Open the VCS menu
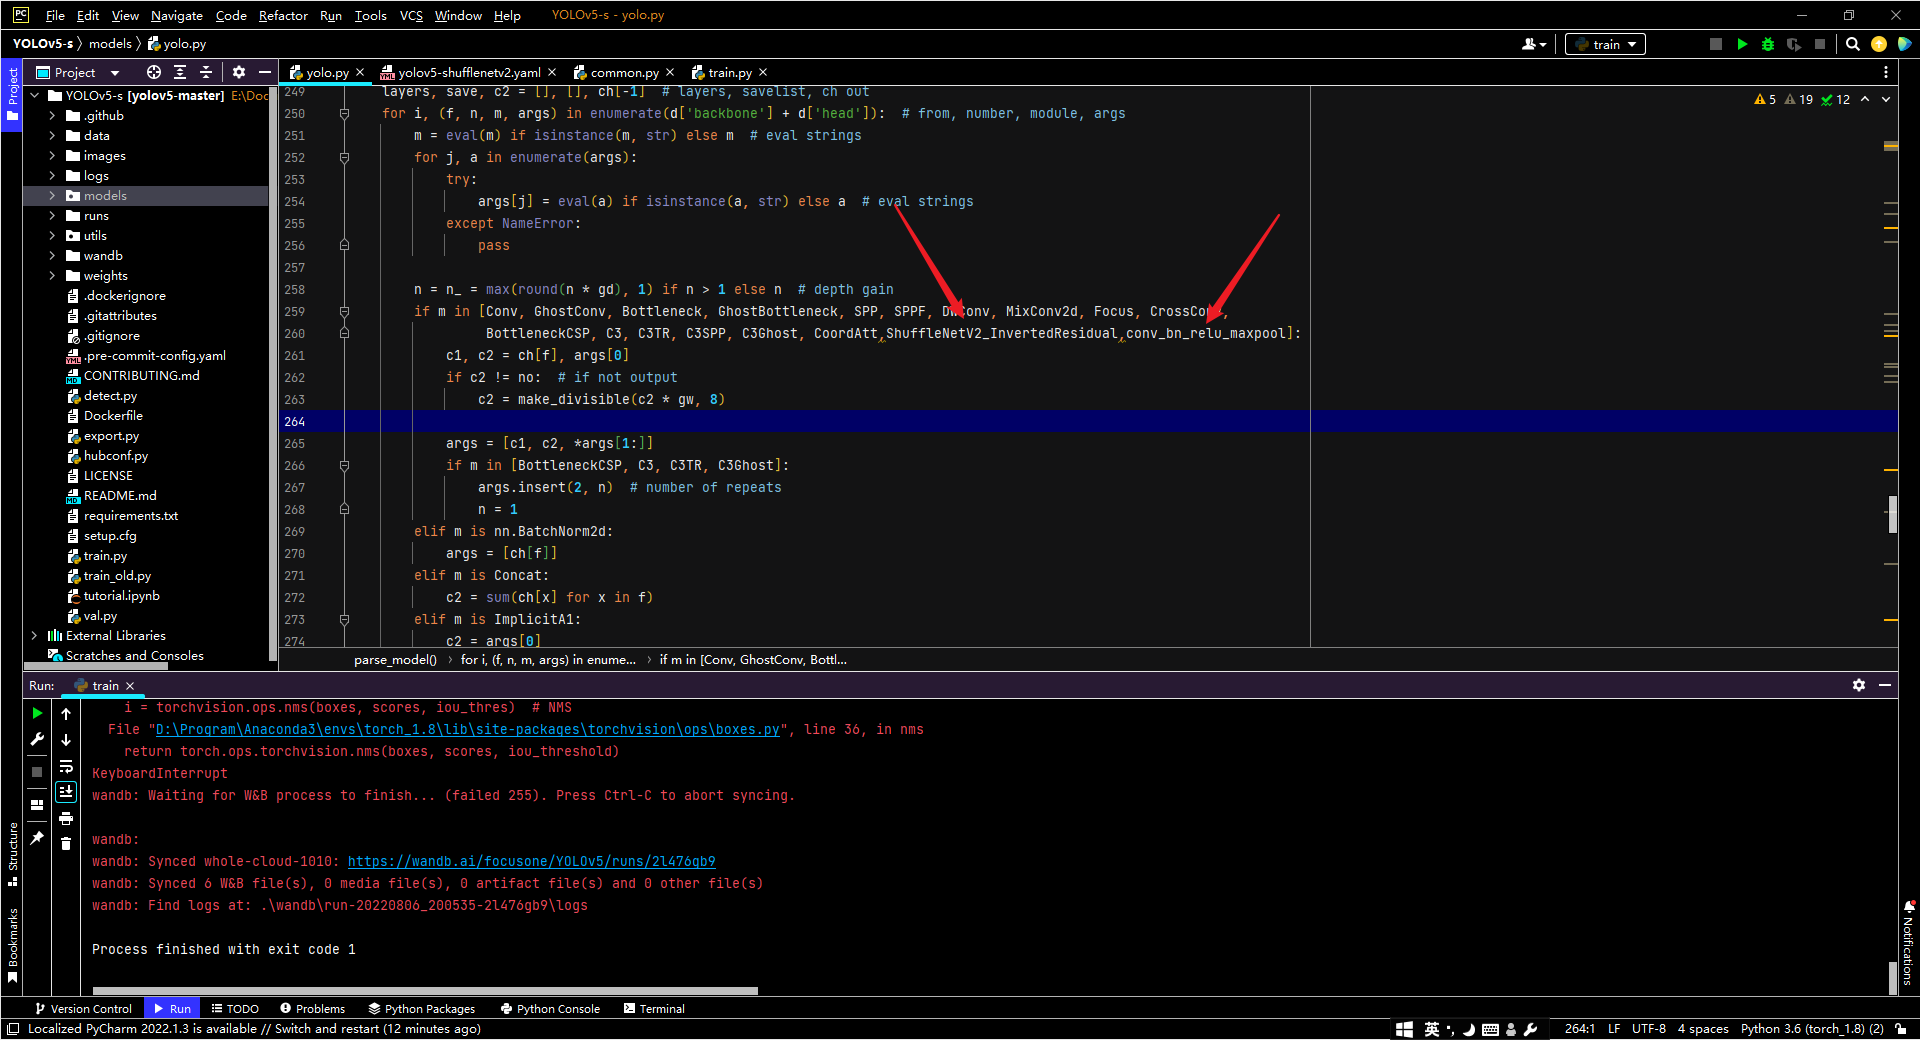 click(410, 15)
